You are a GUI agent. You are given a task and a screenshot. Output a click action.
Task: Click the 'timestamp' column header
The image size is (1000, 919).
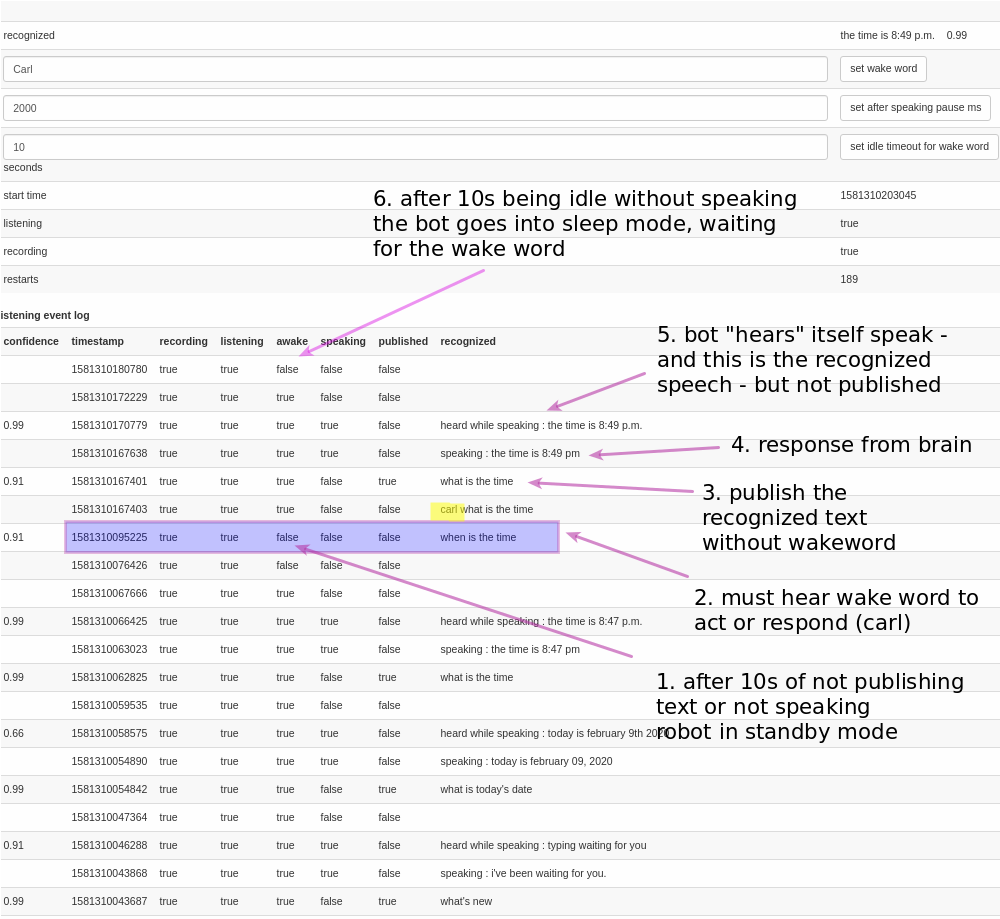pyautogui.click(x=98, y=341)
